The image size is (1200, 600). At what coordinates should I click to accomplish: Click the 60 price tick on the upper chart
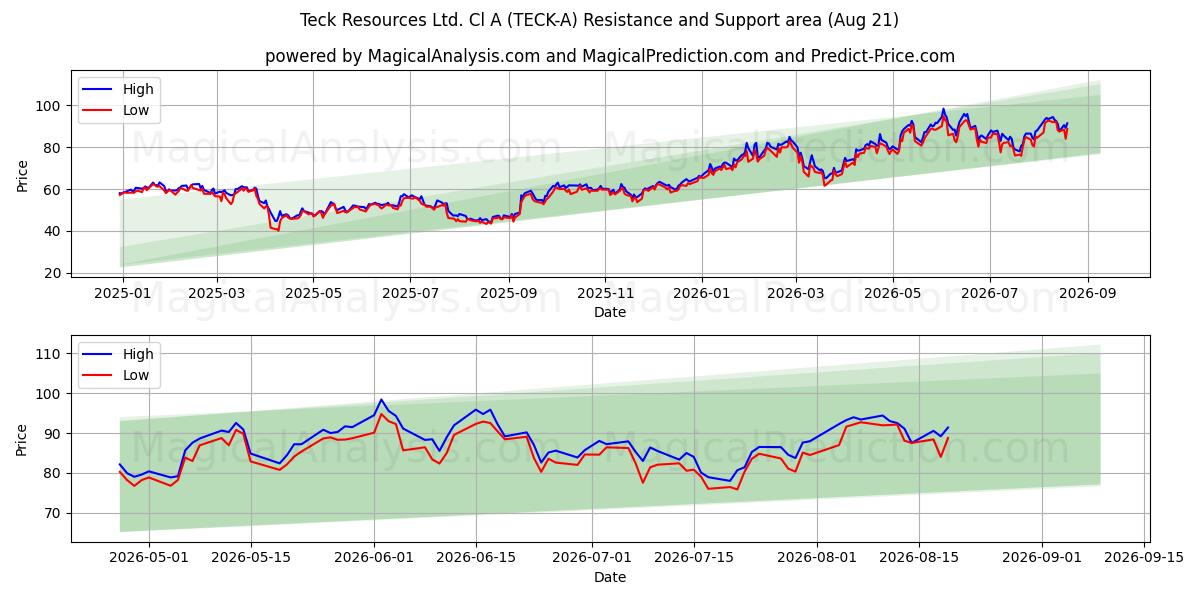(x=55, y=189)
